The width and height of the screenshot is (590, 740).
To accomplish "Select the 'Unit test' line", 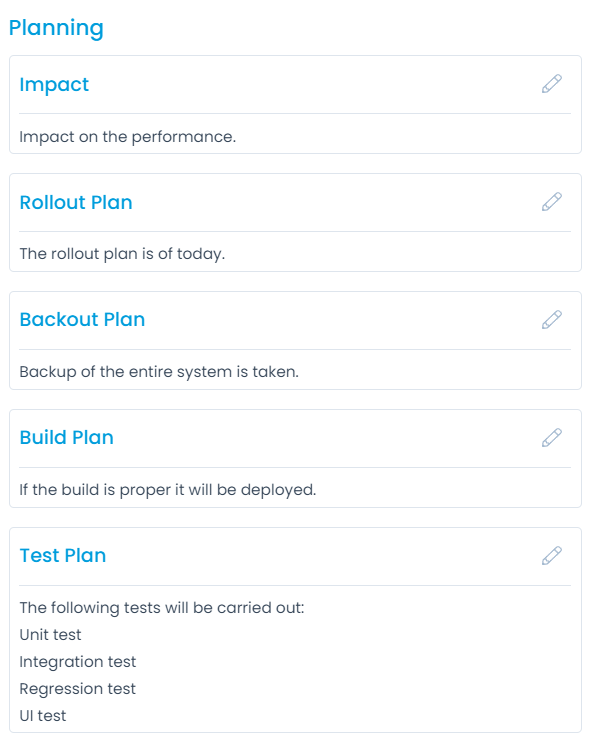I will (50, 635).
